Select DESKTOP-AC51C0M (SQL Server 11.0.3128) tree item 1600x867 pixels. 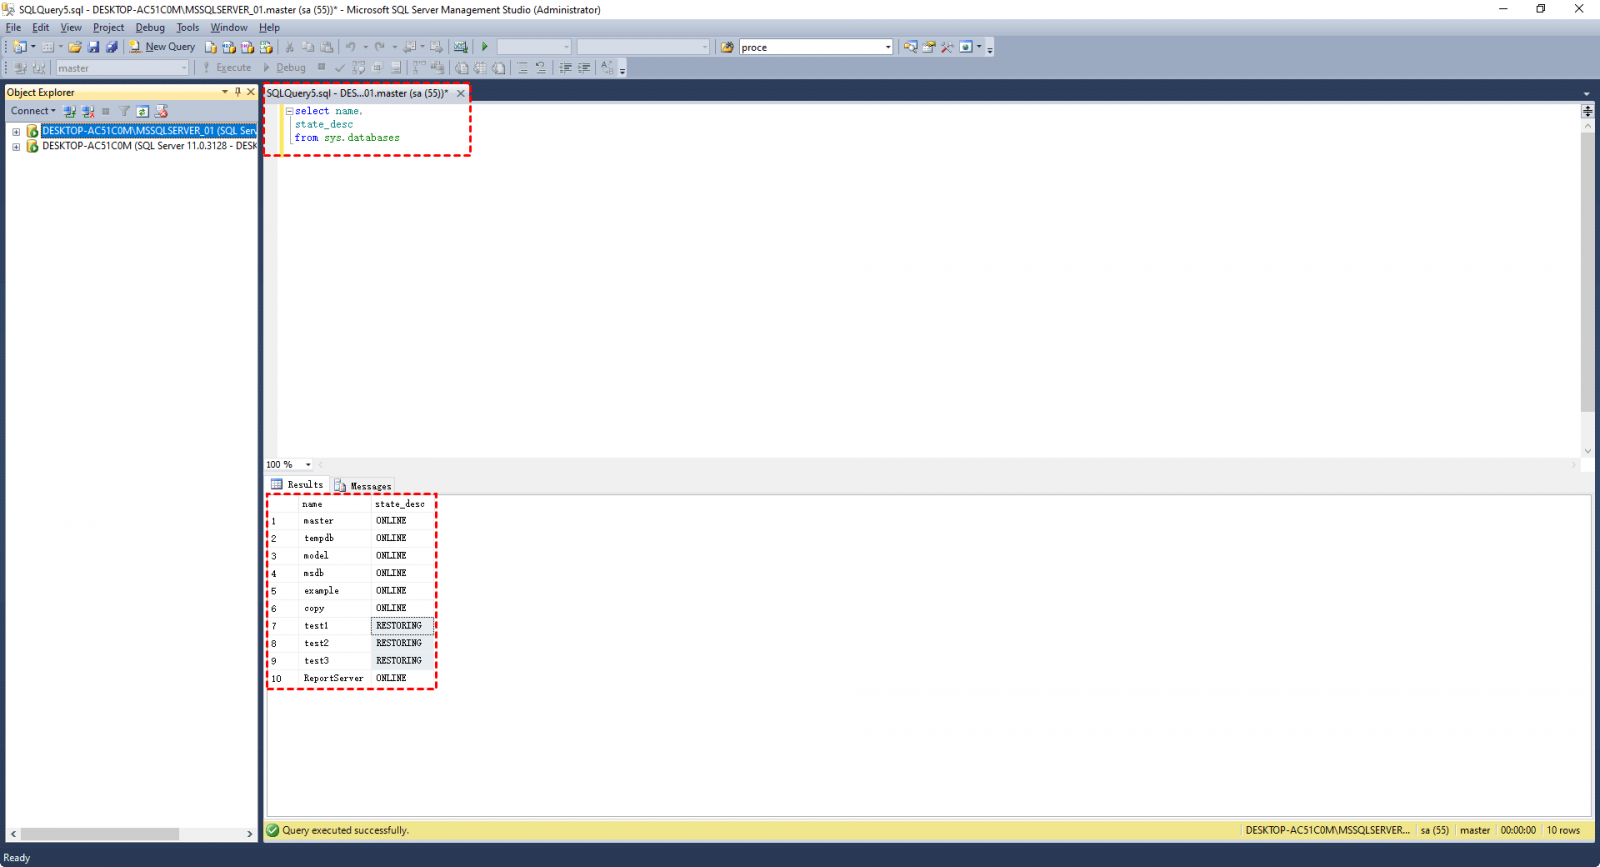pyautogui.click(x=149, y=146)
